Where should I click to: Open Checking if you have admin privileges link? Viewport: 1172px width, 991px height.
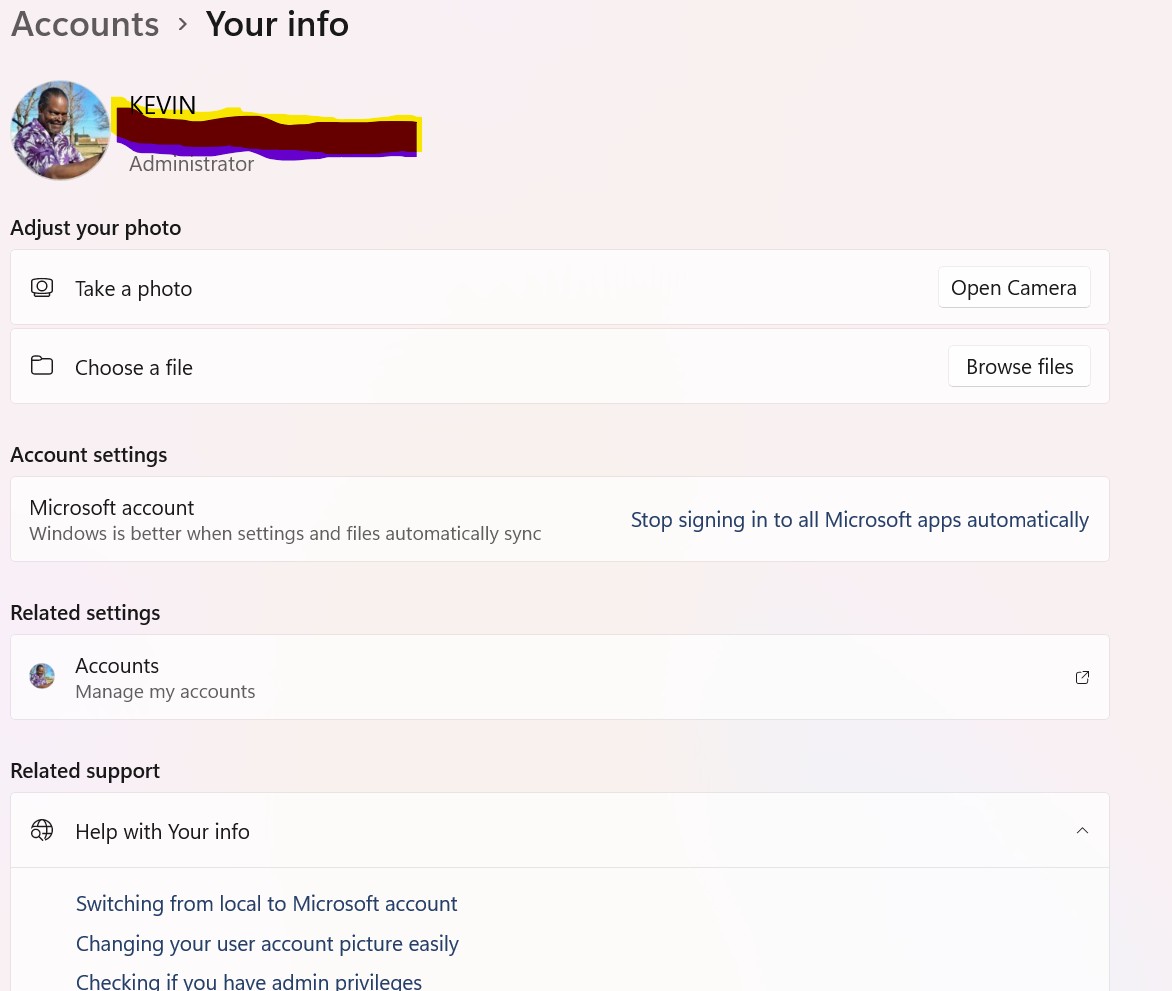click(x=249, y=982)
